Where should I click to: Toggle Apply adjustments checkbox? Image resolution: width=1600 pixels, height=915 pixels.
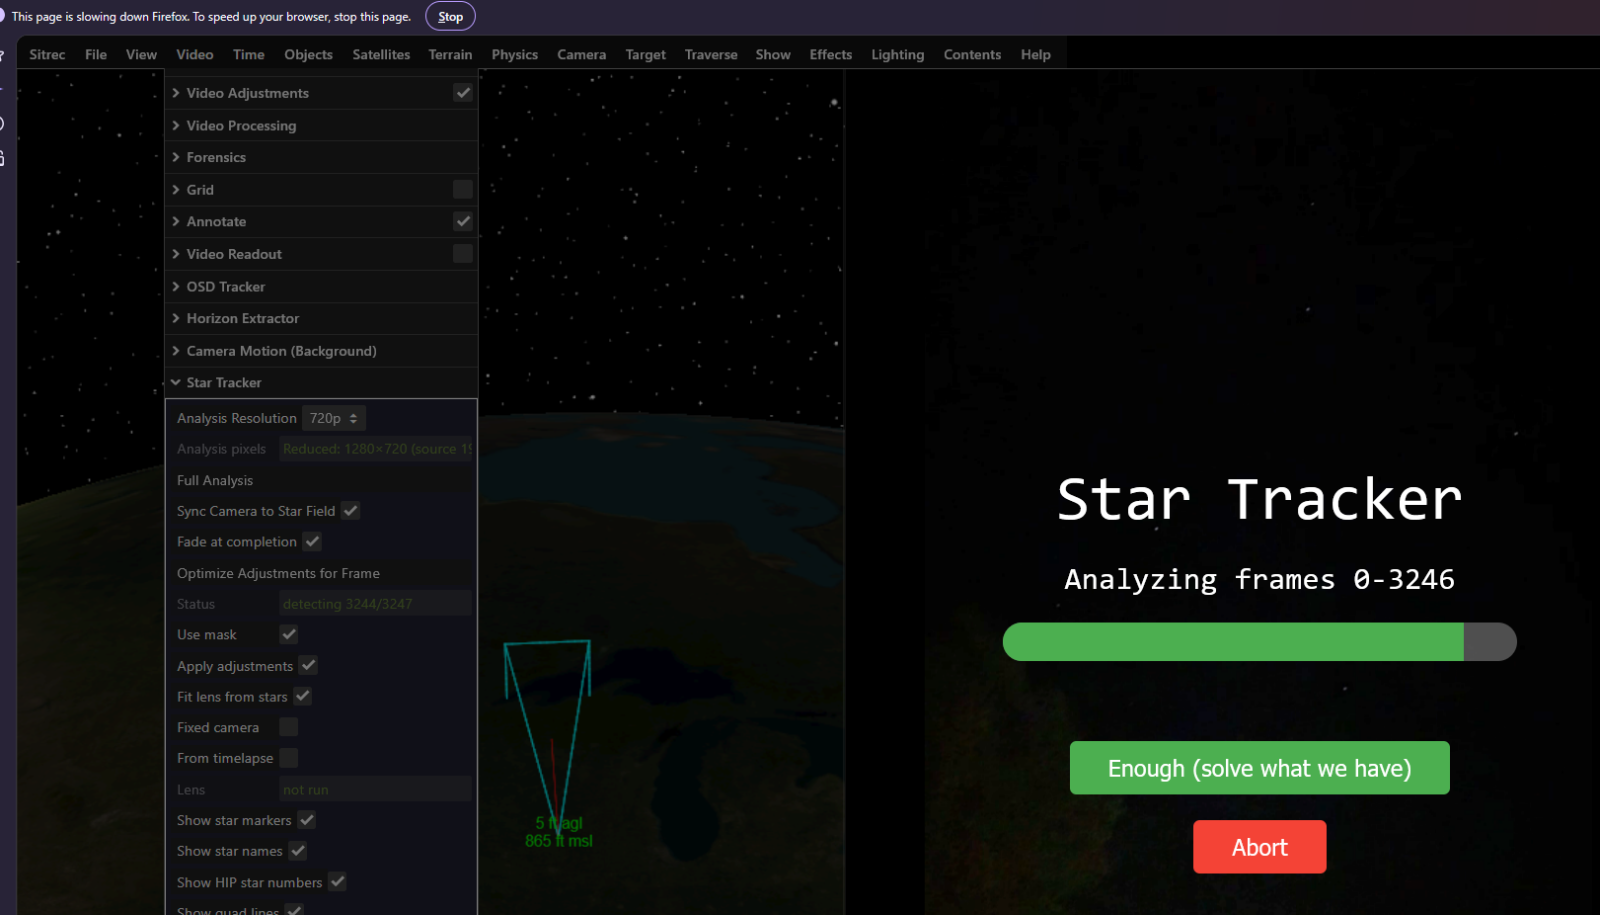pyautogui.click(x=308, y=665)
